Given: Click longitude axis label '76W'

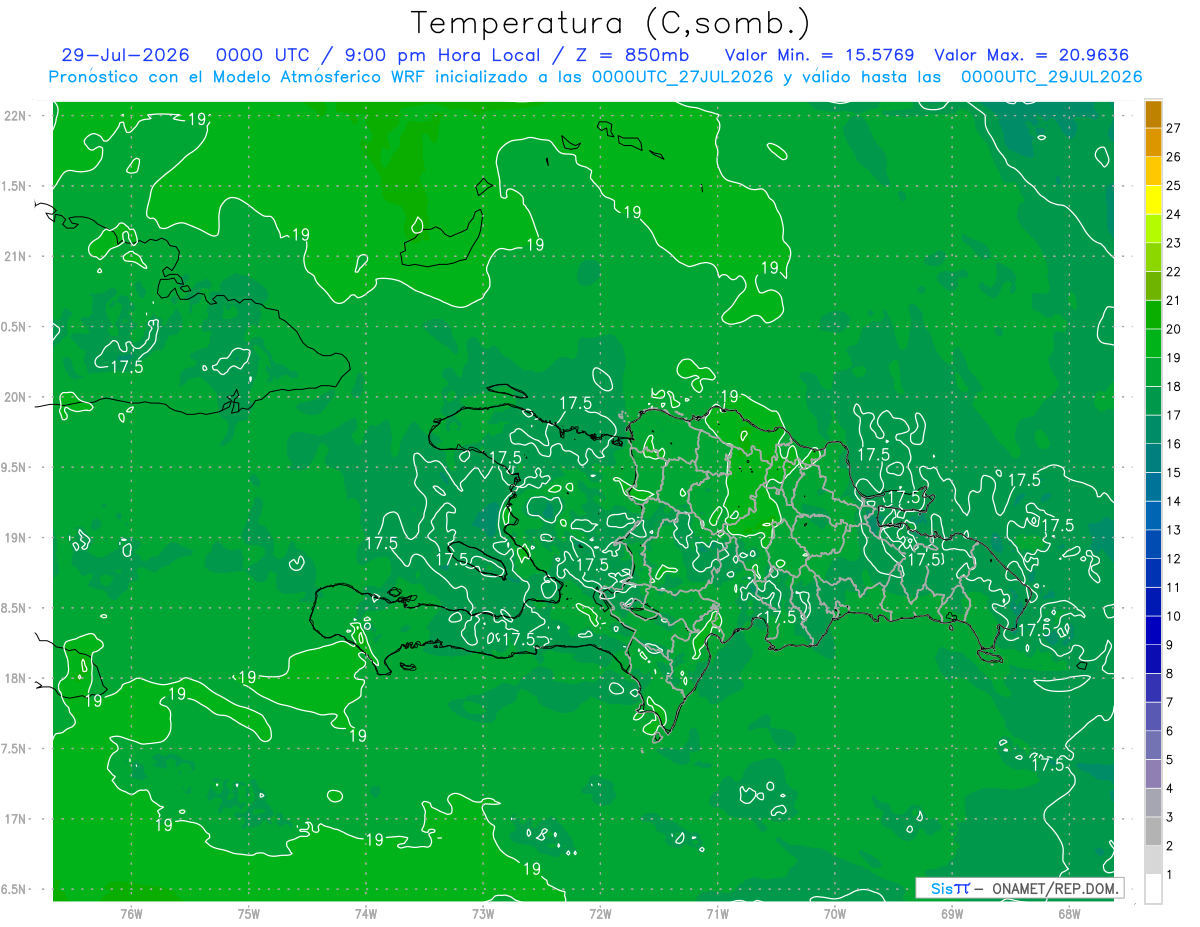Looking at the screenshot, I should coord(131,913).
